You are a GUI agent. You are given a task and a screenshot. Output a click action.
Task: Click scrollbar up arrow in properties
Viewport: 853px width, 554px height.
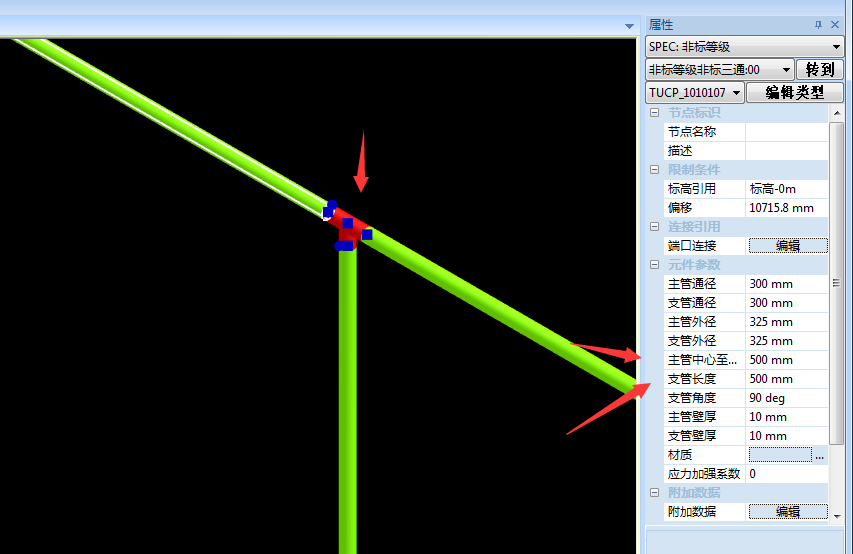(836, 113)
